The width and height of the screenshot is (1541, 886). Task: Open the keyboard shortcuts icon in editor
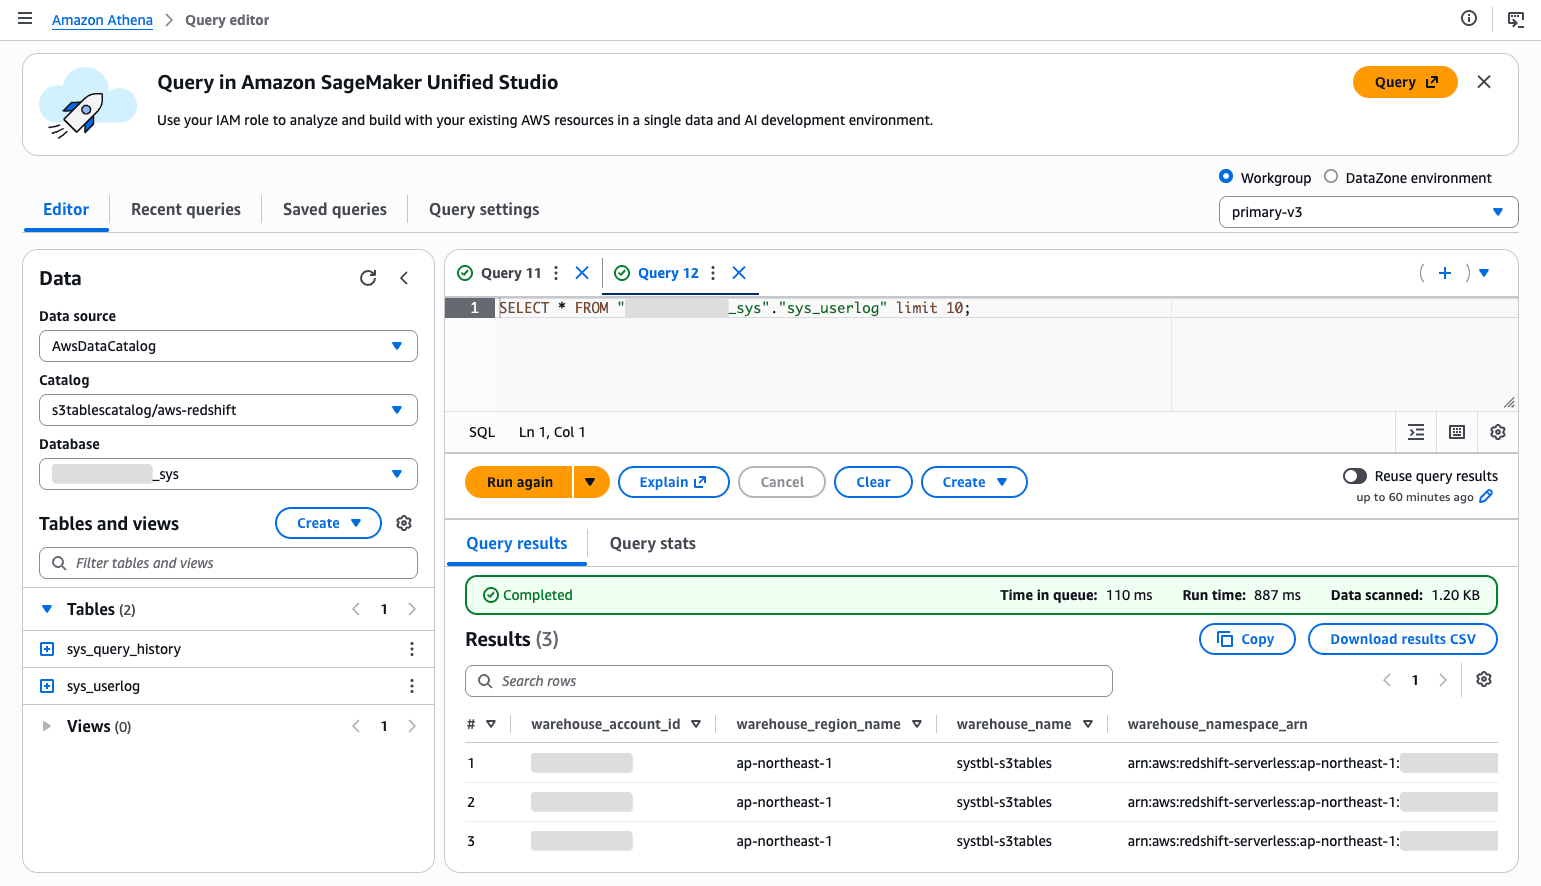pyautogui.click(x=1457, y=432)
